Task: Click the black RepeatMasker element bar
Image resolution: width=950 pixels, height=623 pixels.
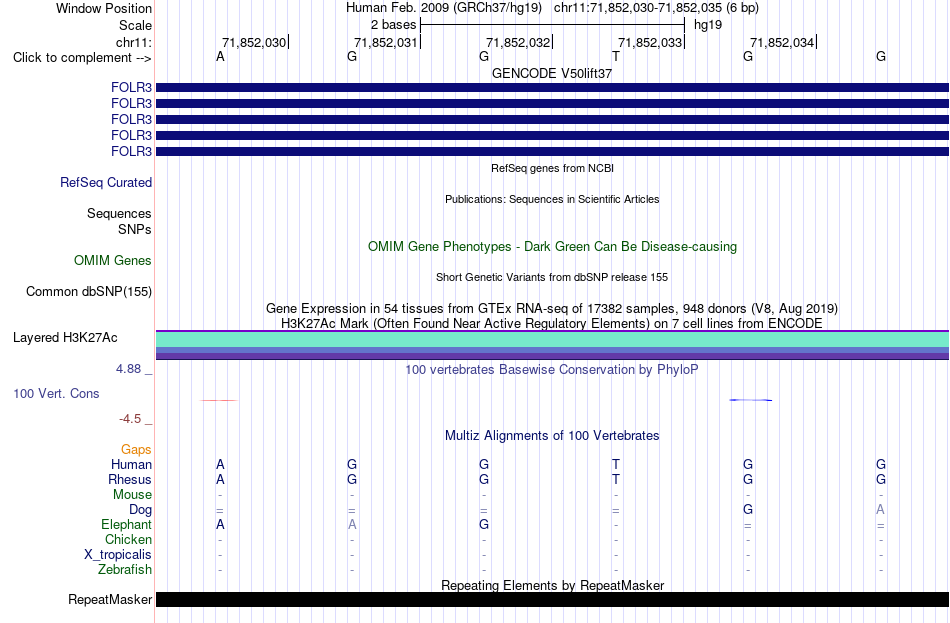Action: (x=552, y=599)
